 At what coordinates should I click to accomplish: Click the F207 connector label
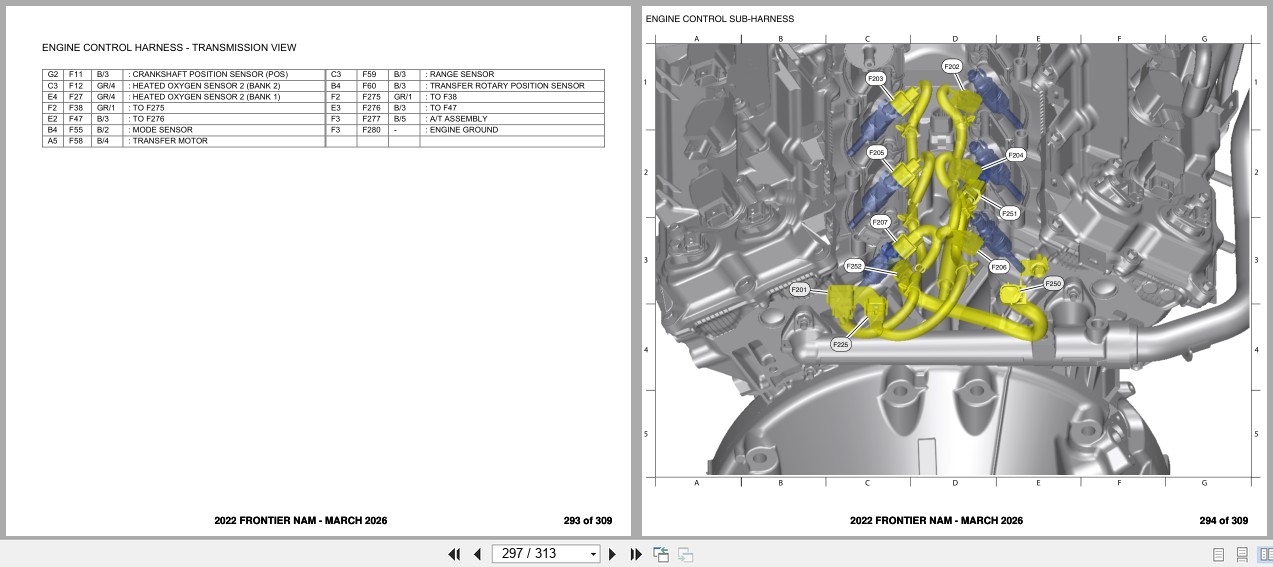(x=880, y=222)
